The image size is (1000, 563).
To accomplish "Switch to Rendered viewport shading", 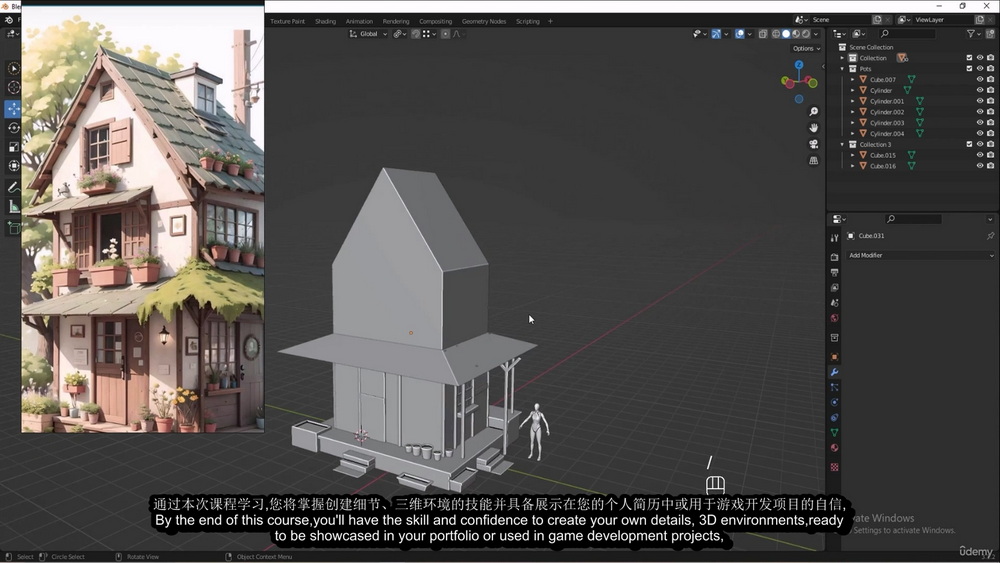I will [806, 34].
